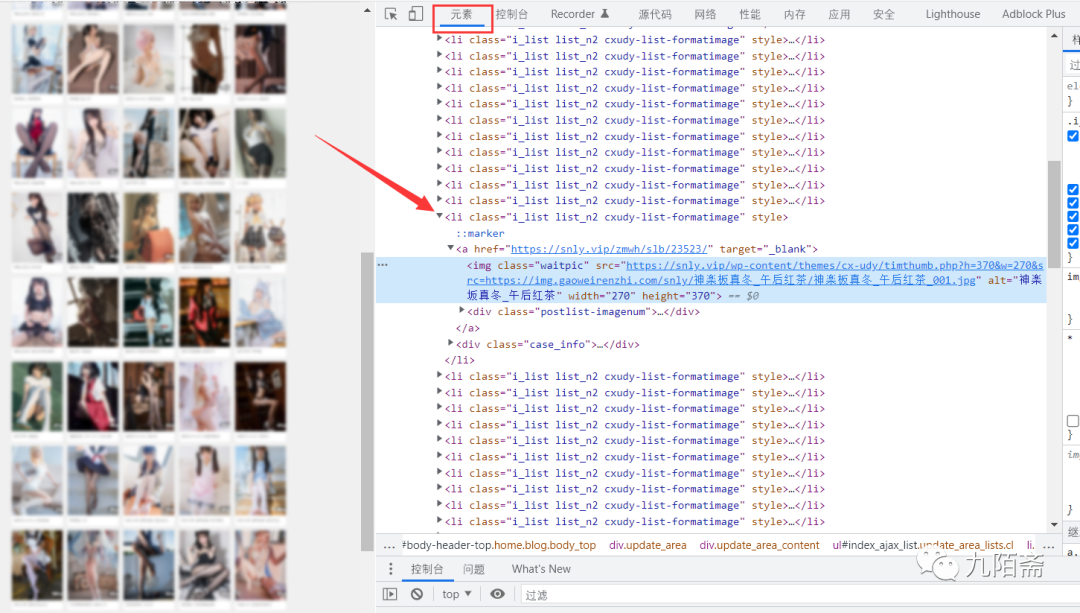Open the first thumbnail in second gallery row
1080x613 pixels.
pyautogui.click(x=37, y=143)
